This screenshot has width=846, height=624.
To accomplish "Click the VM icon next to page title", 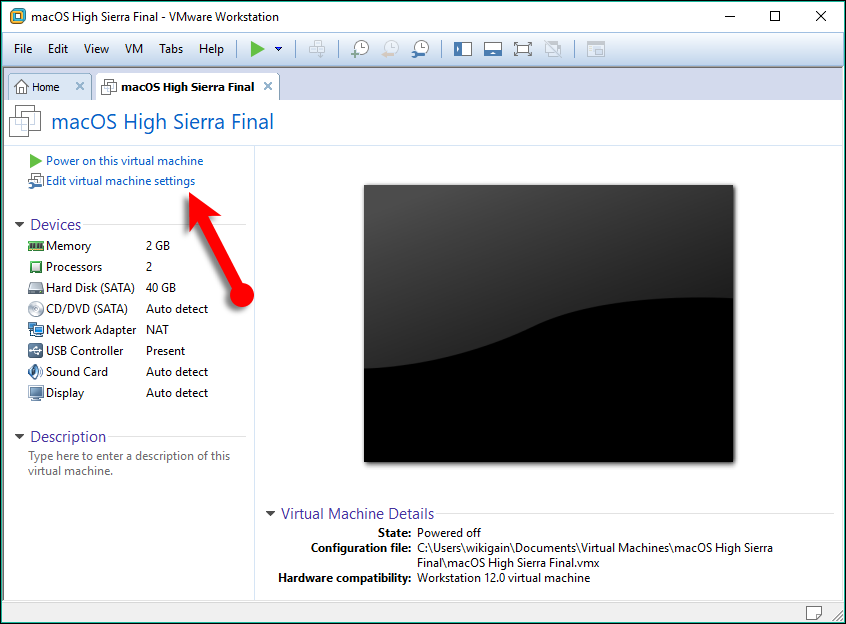I will (x=25, y=121).
